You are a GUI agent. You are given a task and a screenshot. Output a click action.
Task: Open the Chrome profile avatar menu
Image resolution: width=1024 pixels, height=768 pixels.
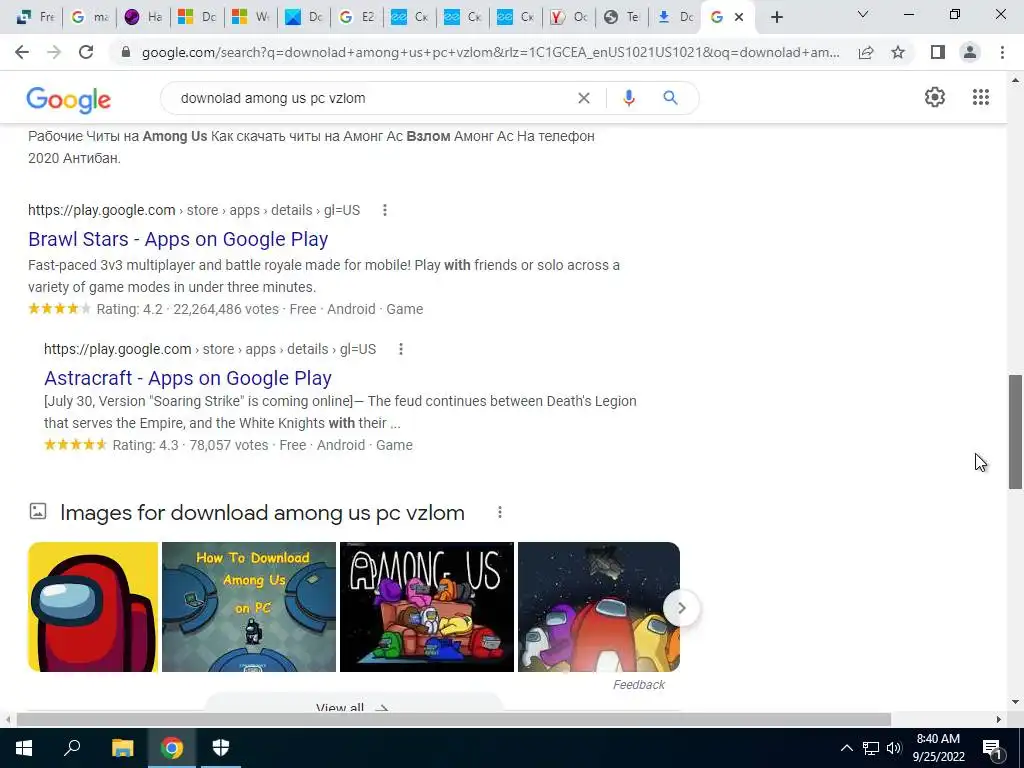click(970, 52)
